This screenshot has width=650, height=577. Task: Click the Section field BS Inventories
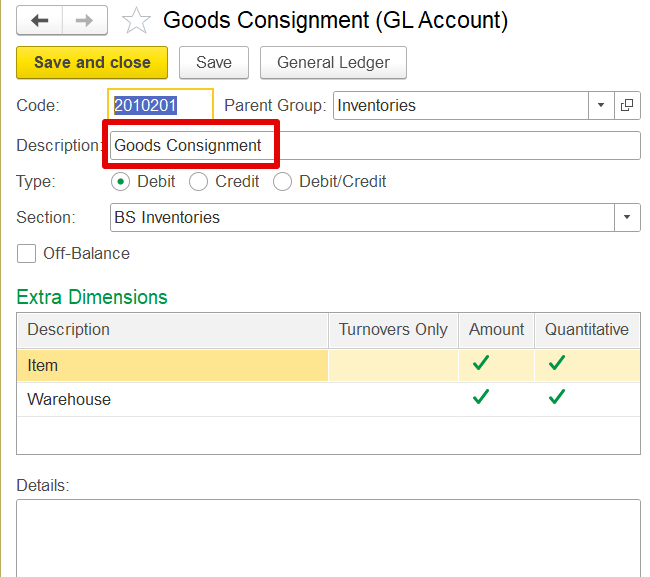pos(362,217)
